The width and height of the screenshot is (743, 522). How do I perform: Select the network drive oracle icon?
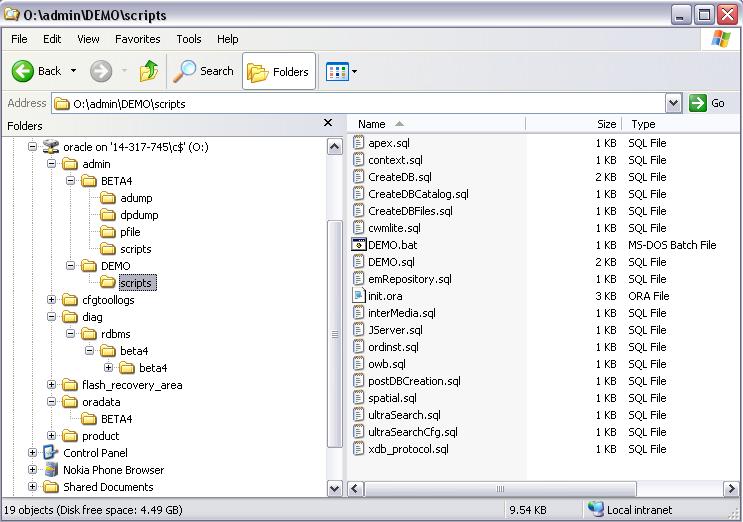click(51, 147)
